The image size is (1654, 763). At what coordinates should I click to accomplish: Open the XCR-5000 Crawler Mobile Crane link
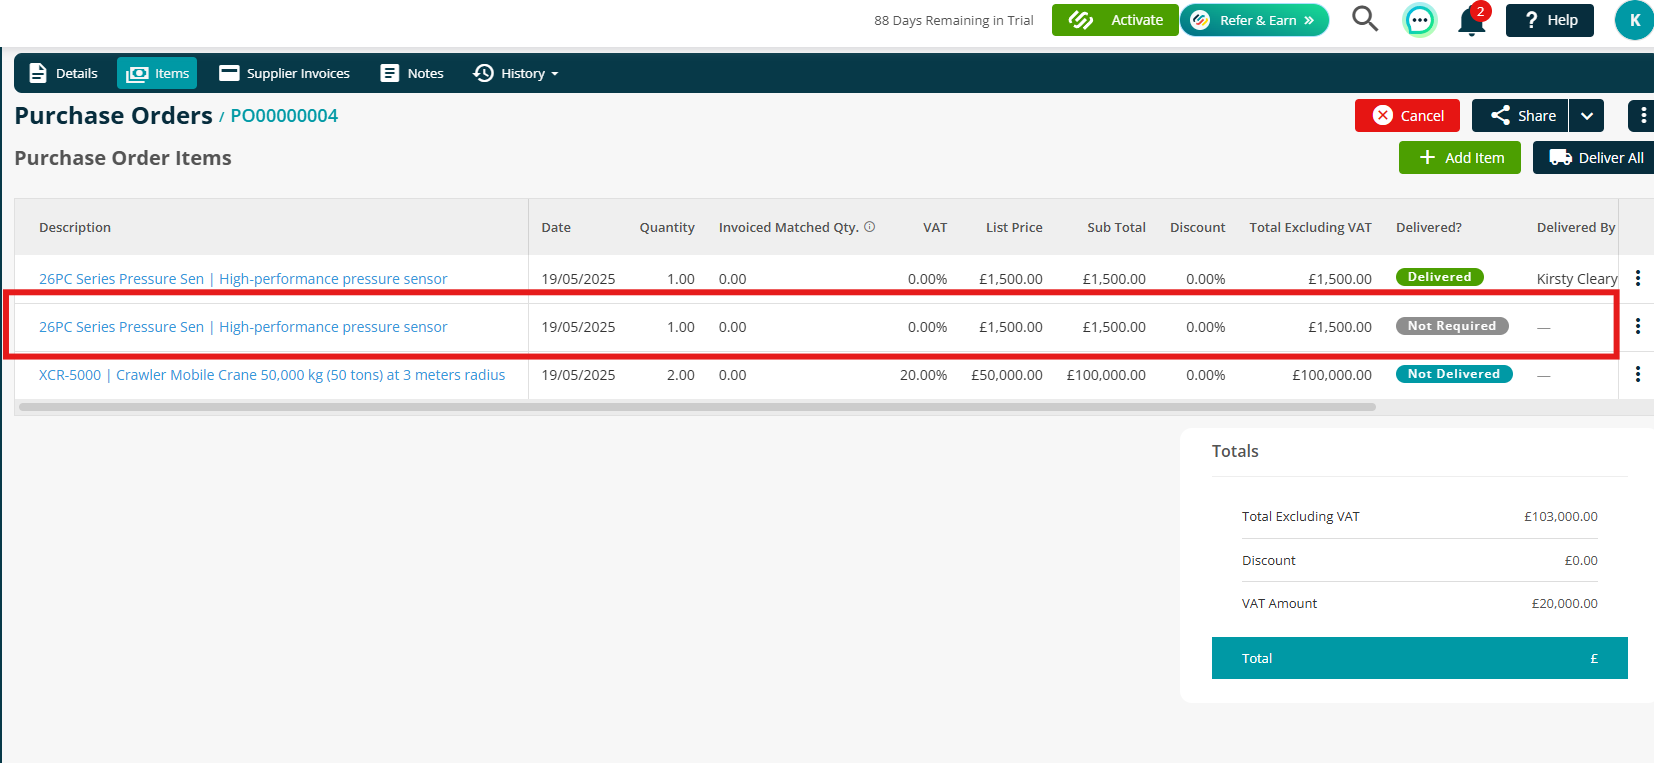pyautogui.click(x=272, y=375)
